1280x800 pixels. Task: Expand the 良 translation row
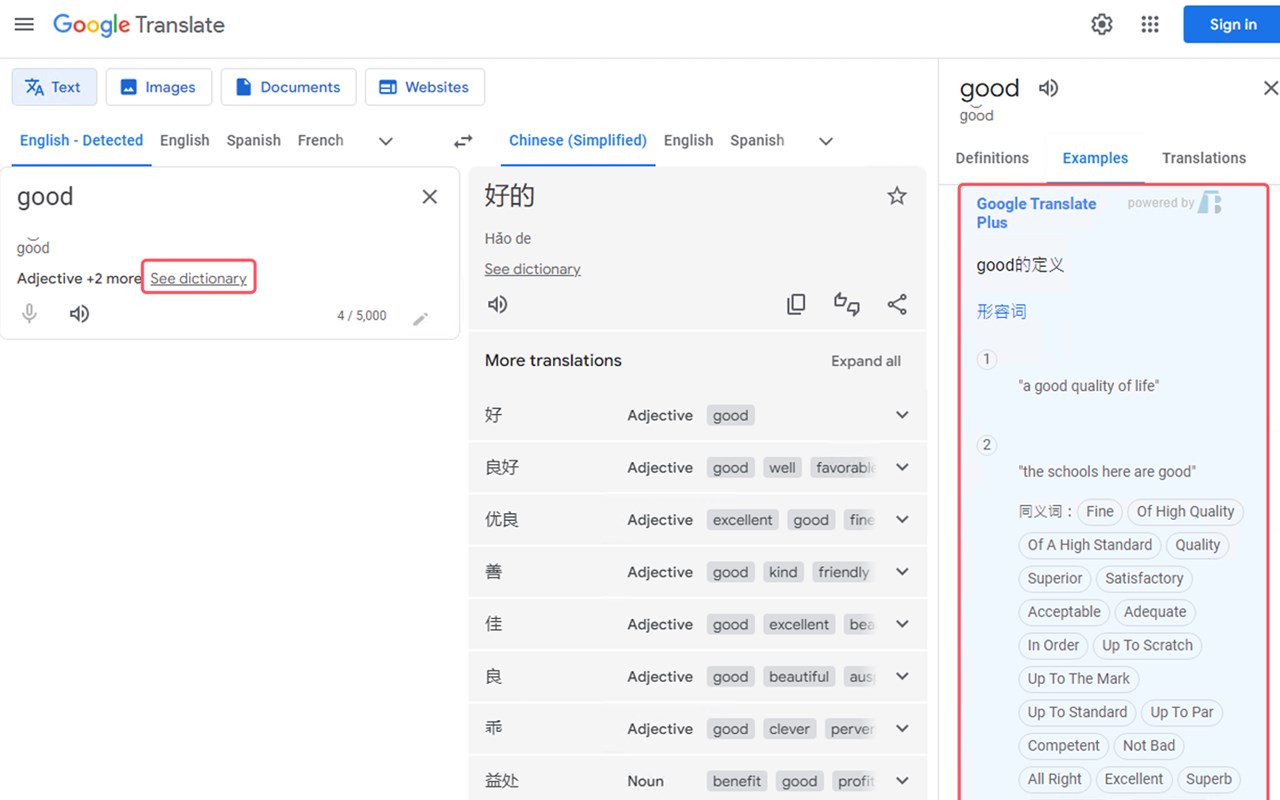[x=902, y=676]
